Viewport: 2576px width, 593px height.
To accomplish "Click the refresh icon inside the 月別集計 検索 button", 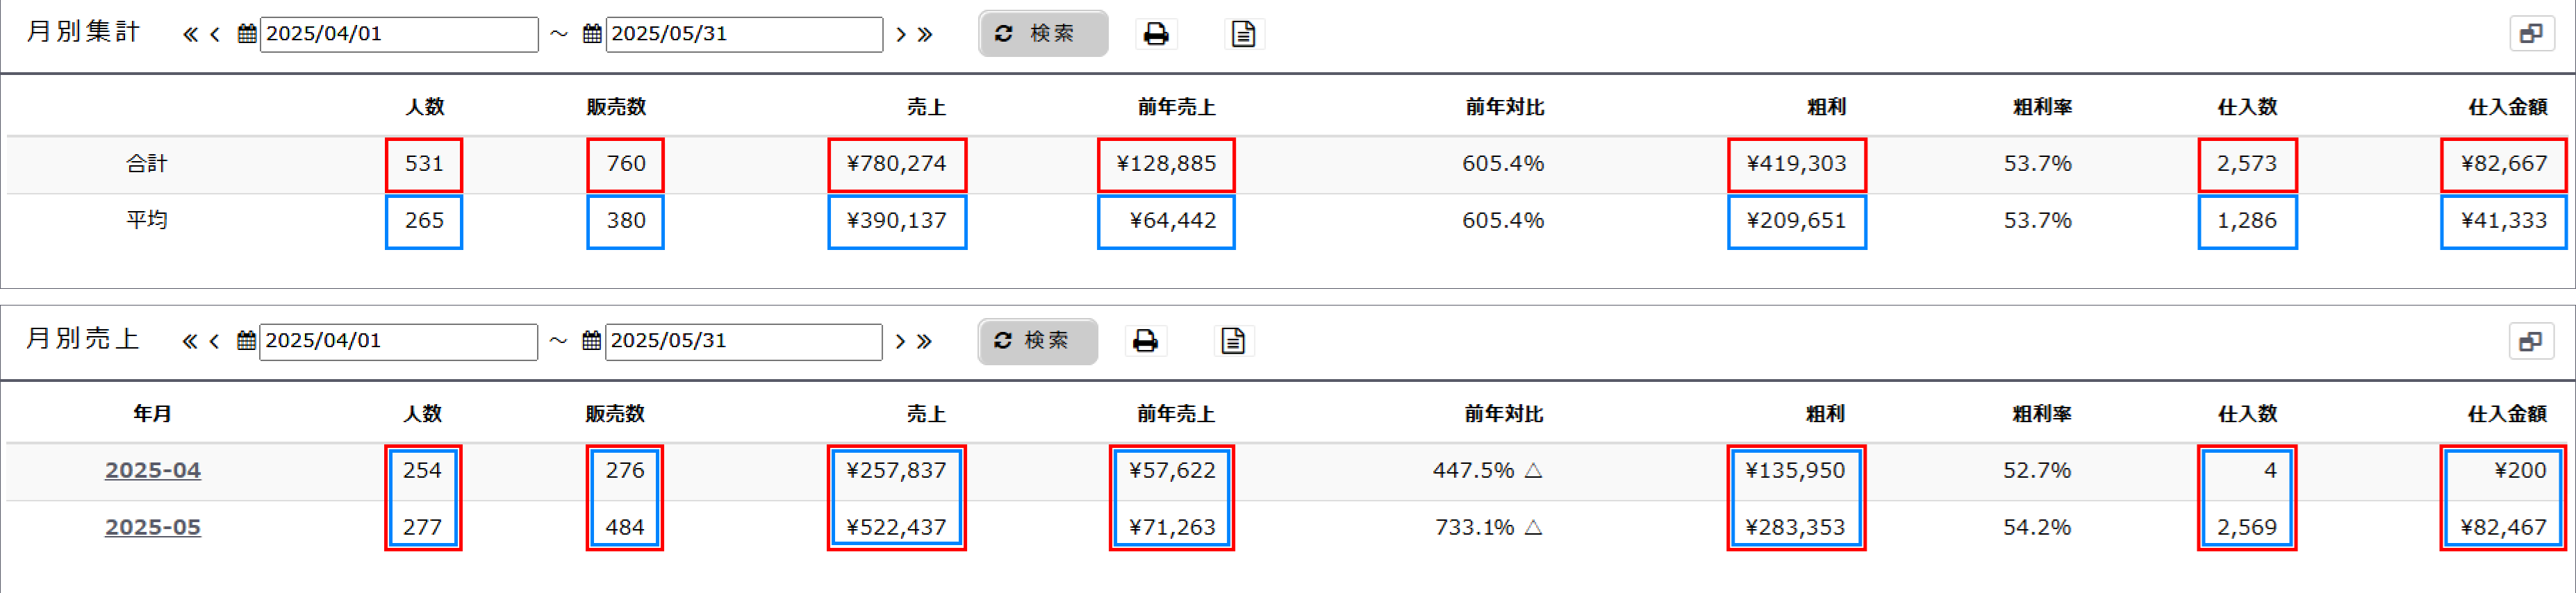I will pyautogui.click(x=1003, y=33).
